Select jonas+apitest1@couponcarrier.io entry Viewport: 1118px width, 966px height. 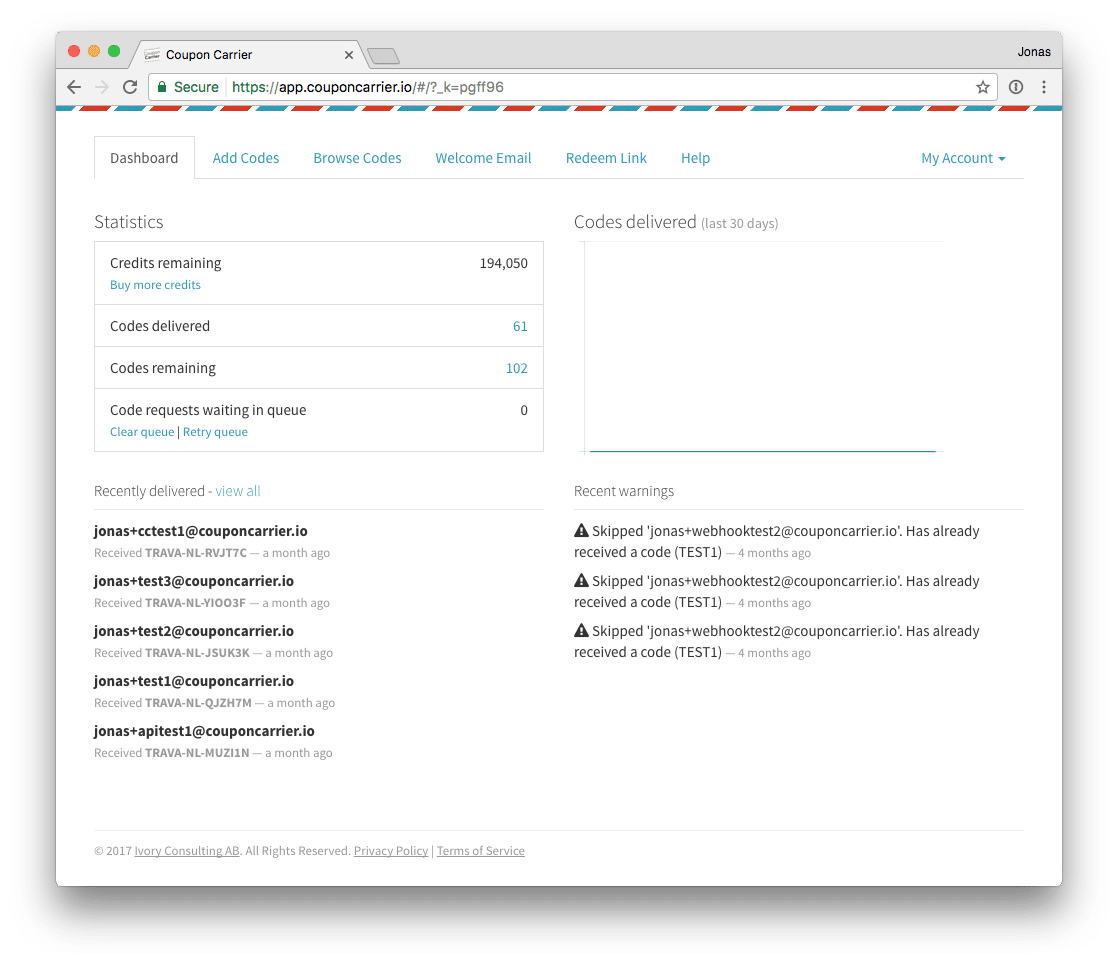click(x=204, y=730)
